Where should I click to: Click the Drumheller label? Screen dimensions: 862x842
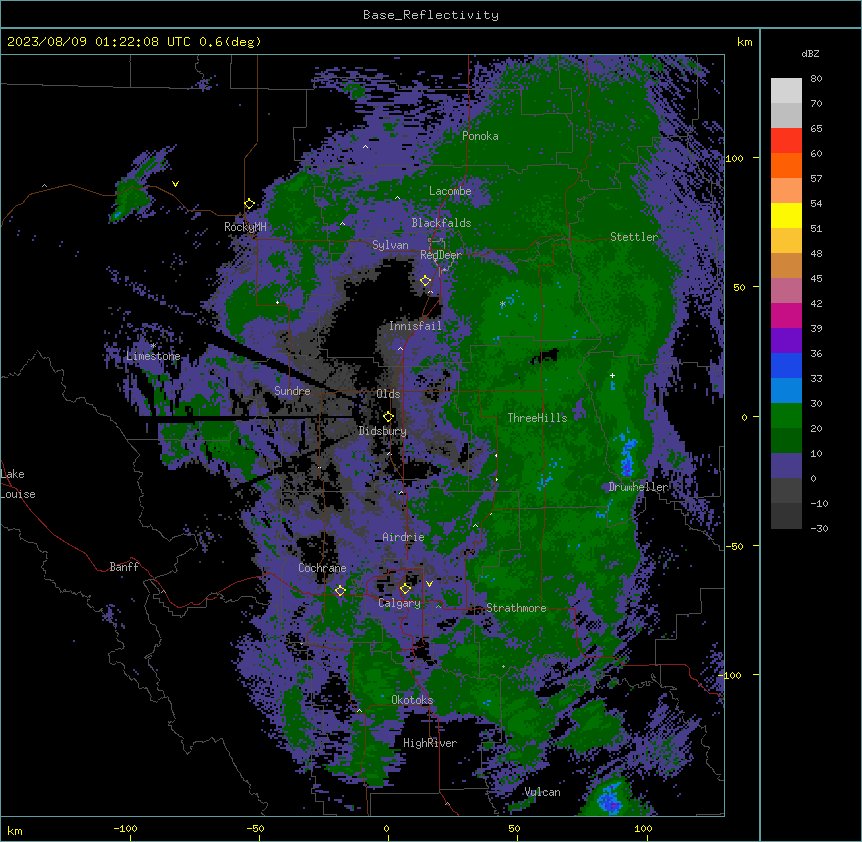638,487
